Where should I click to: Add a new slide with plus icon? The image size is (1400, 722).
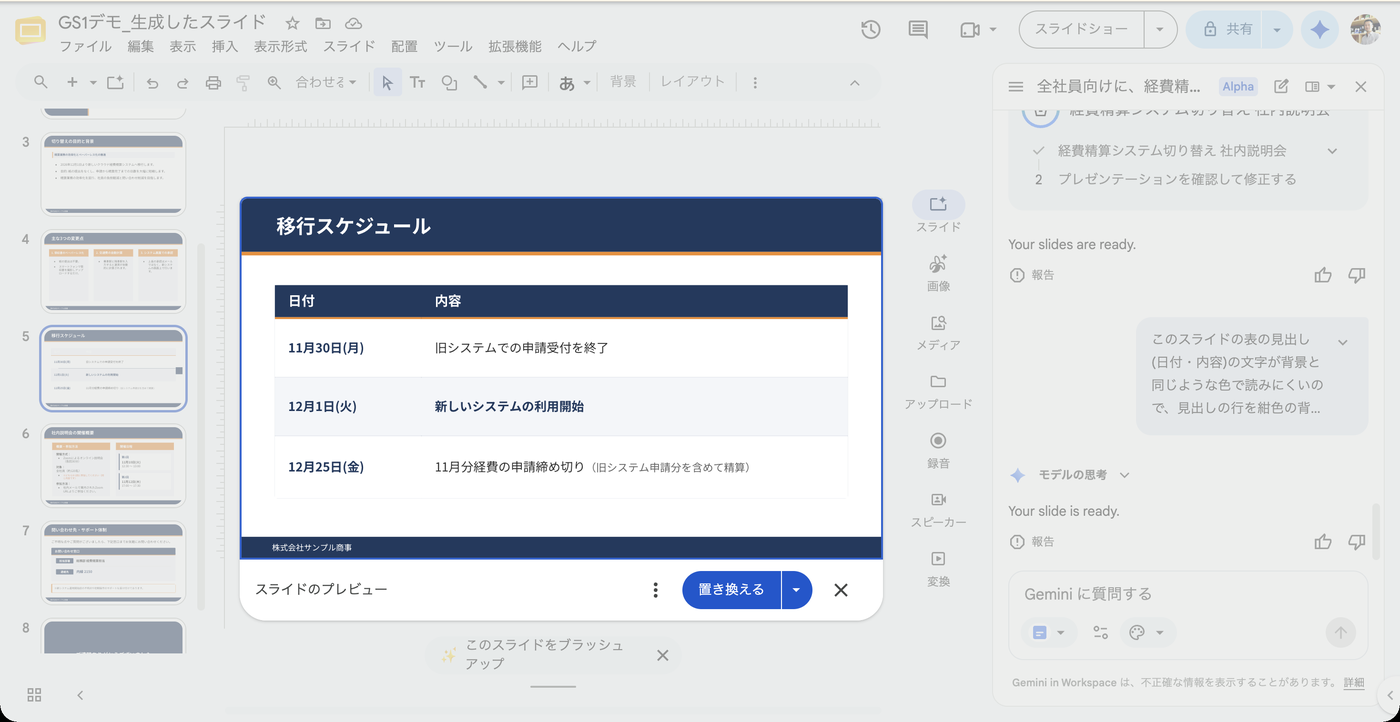pyautogui.click(x=72, y=82)
